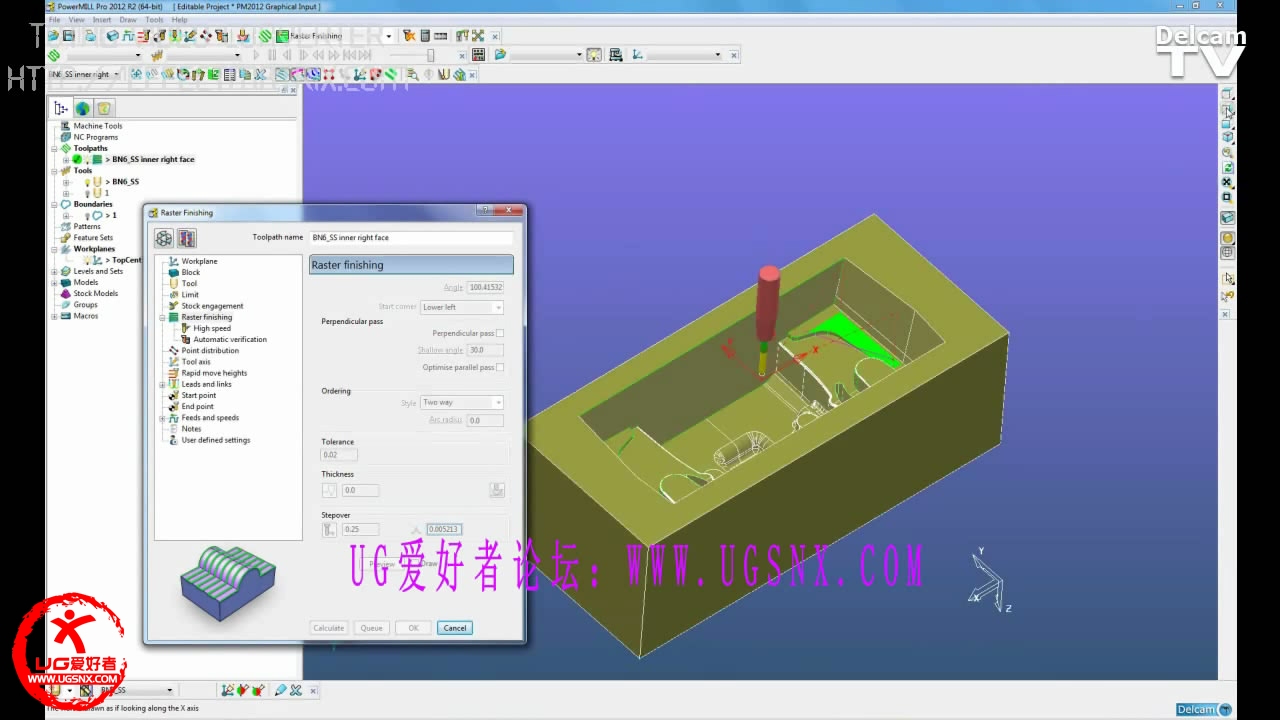Toggle the Perpendicular pass checkbox
This screenshot has height=720, width=1280.
500,333
